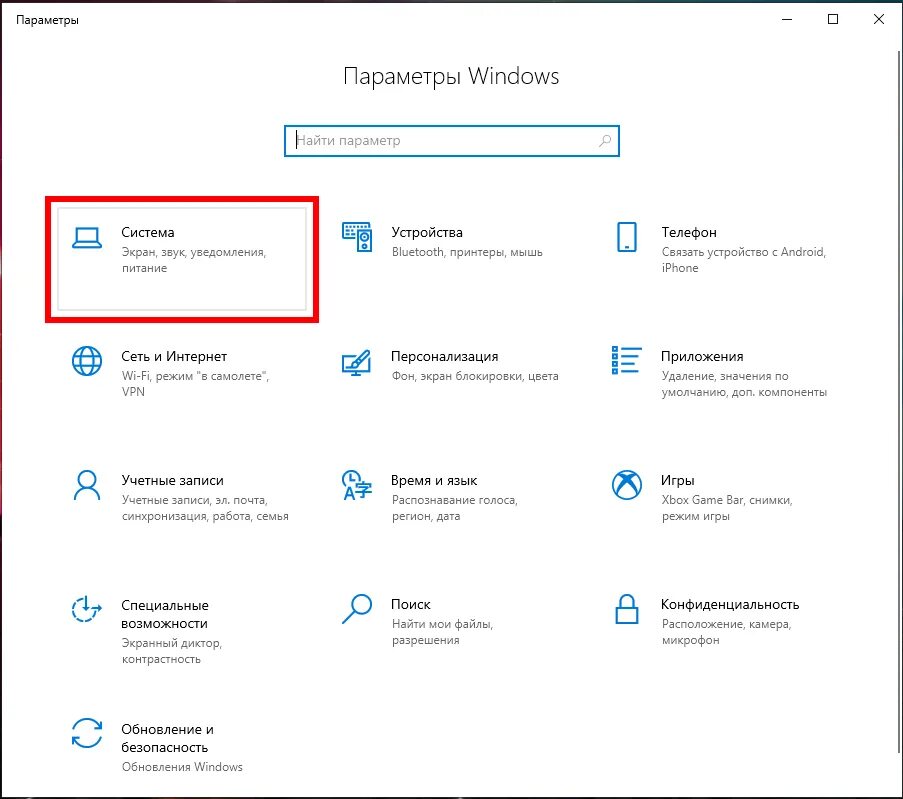Focus the Найти параметр search field
The width and height of the screenshot is (903, 799).
click(x=452, y=141)
